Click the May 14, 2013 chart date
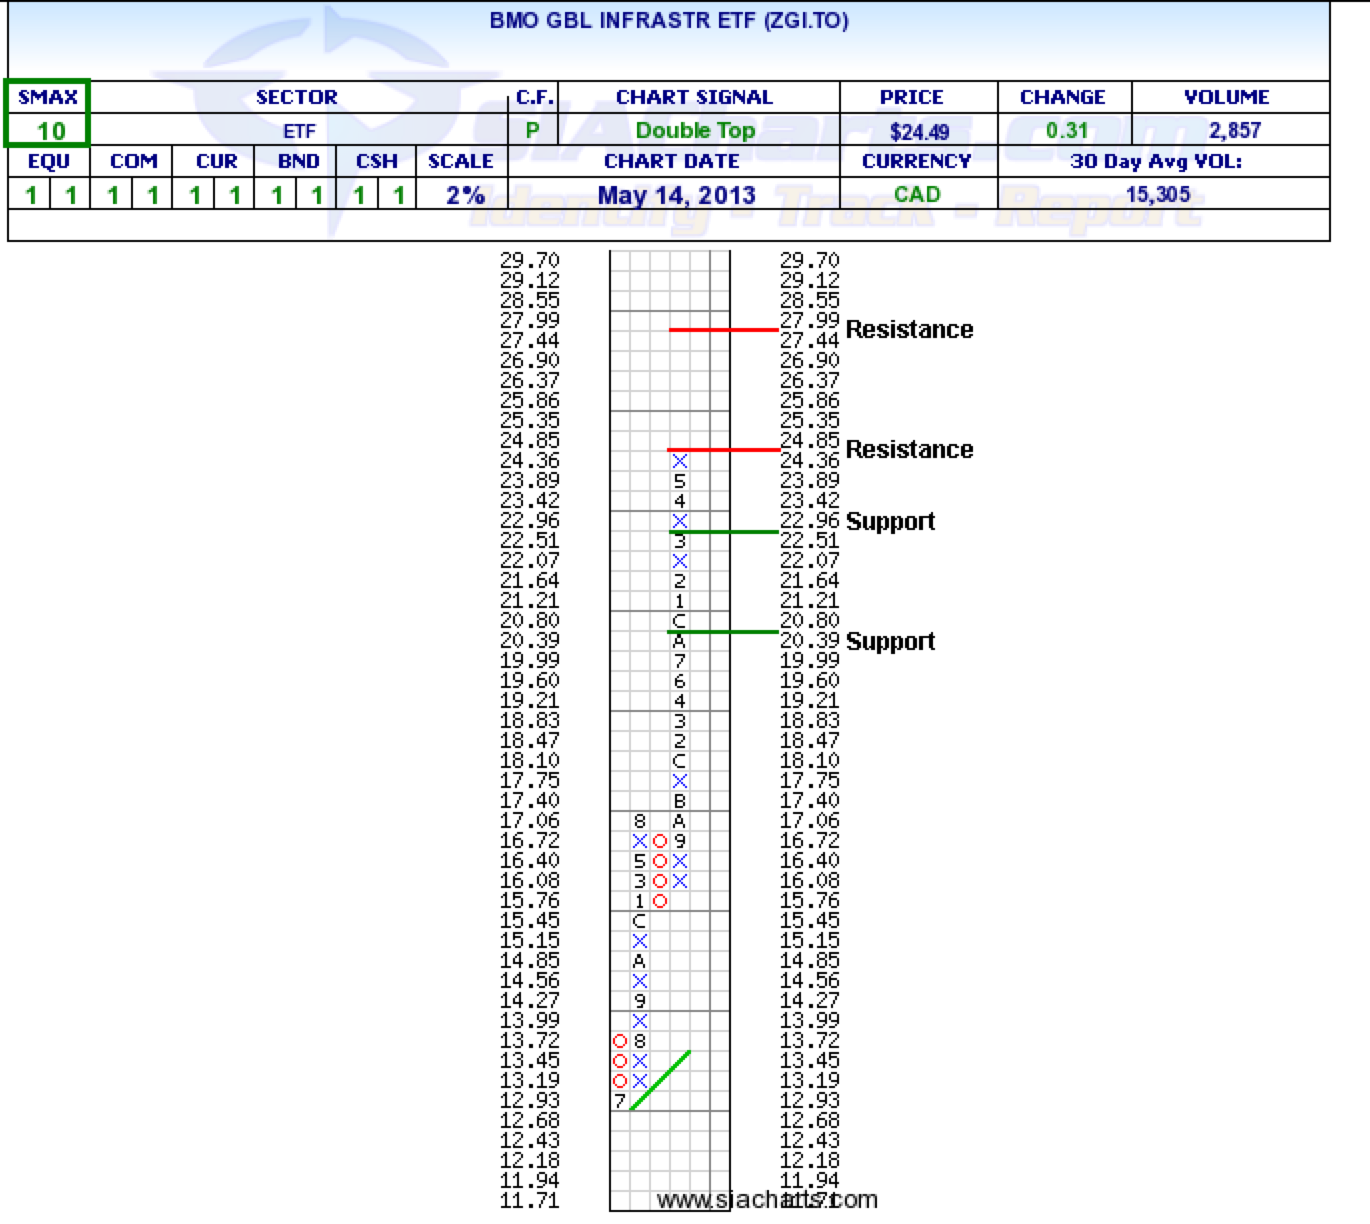This screenshot has width=1370, height=1224. coord(676,195)
